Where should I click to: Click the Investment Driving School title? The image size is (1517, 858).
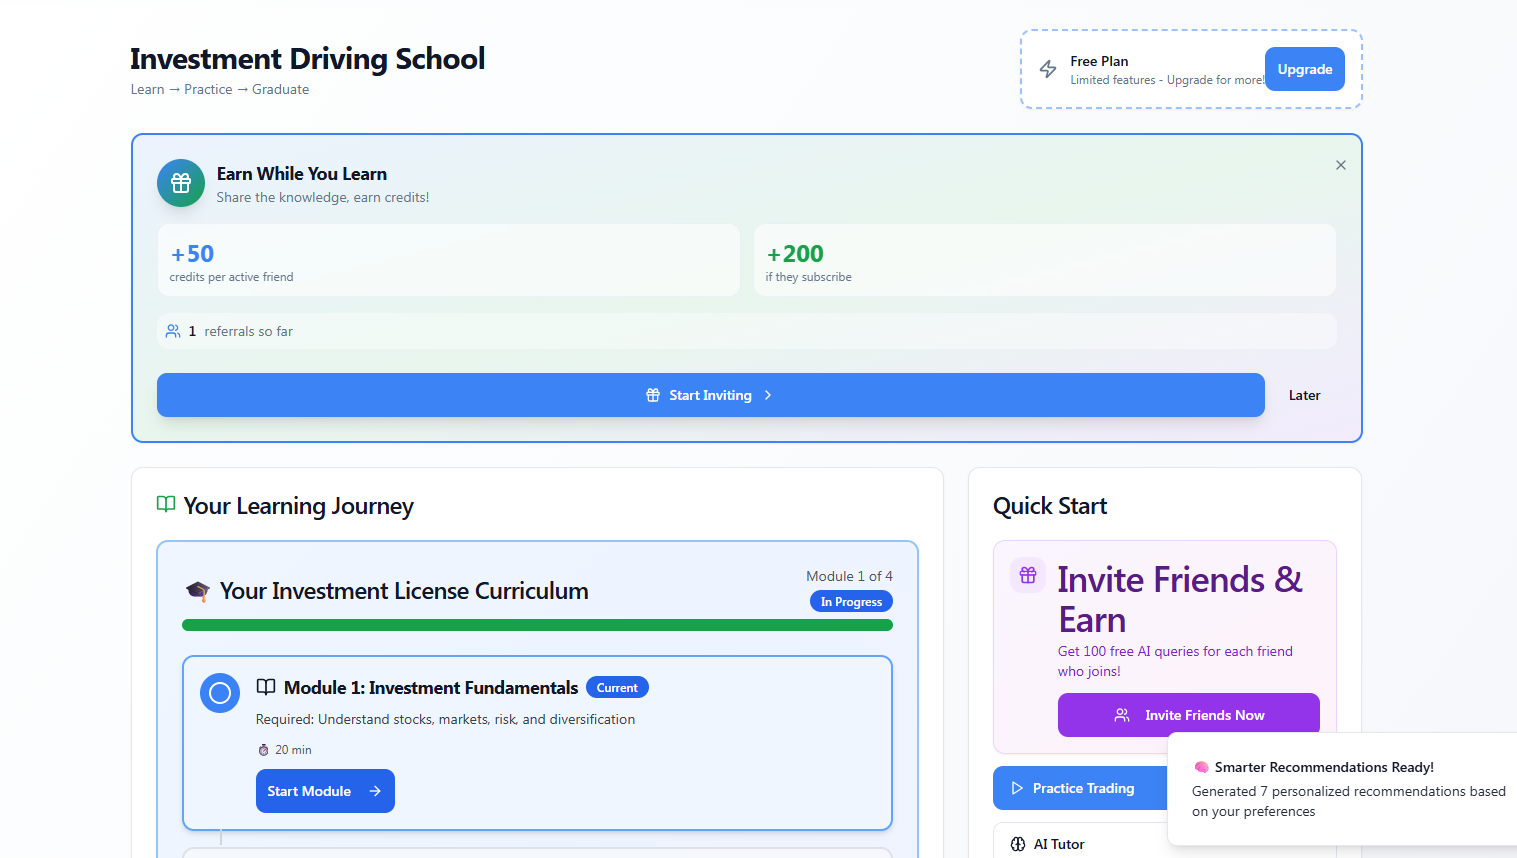tap(308, 59)
